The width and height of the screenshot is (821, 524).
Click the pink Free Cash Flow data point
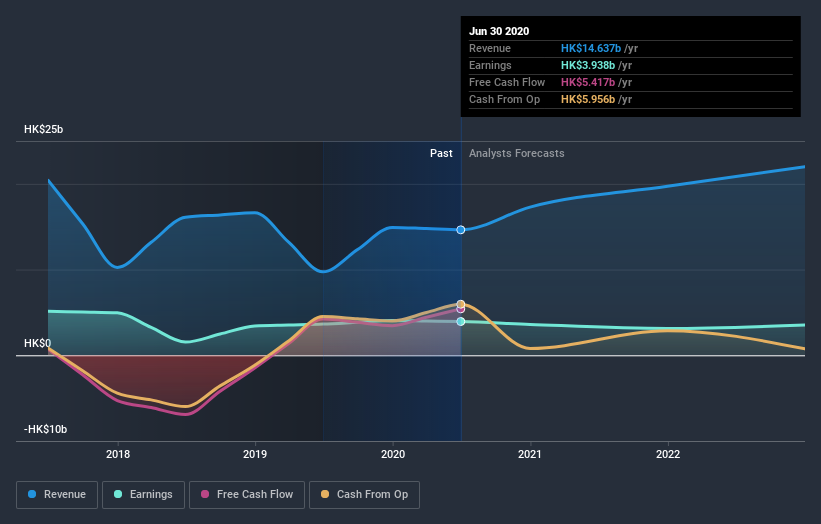[461, 310]
